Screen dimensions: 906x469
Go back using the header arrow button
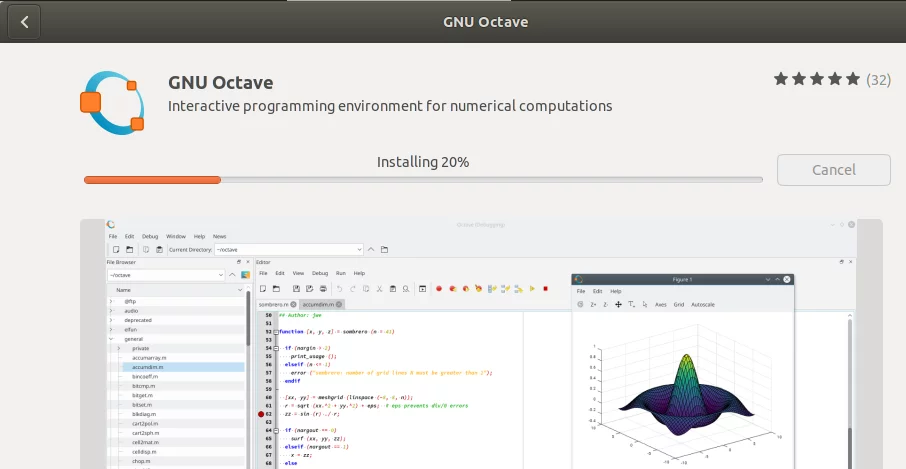coord(24,22)
